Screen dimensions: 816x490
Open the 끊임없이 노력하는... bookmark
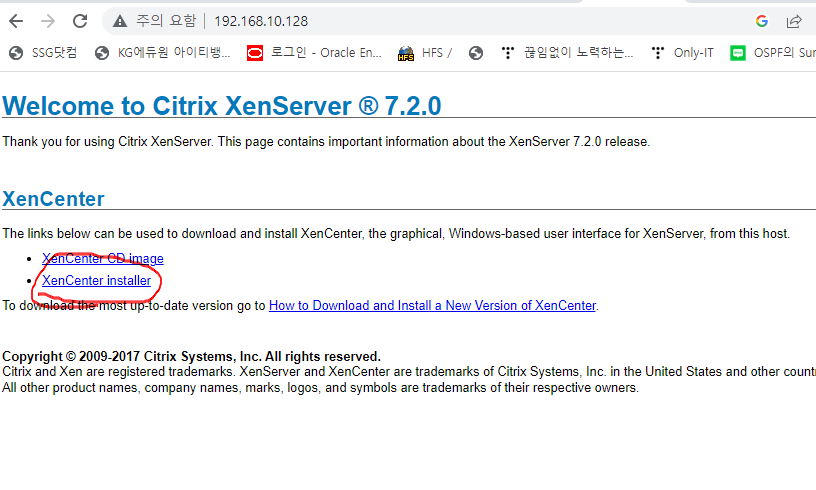(x=567, y=53)
